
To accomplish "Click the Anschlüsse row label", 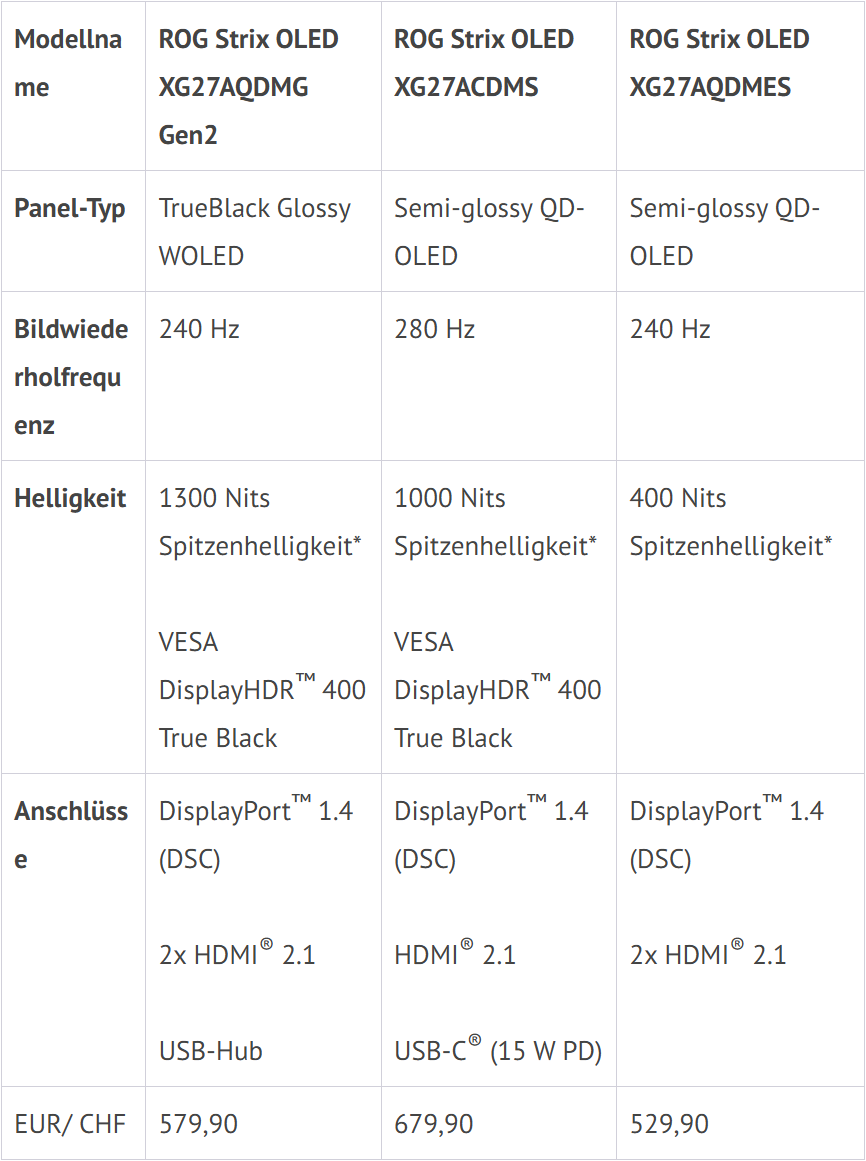I will coord(71,835).
